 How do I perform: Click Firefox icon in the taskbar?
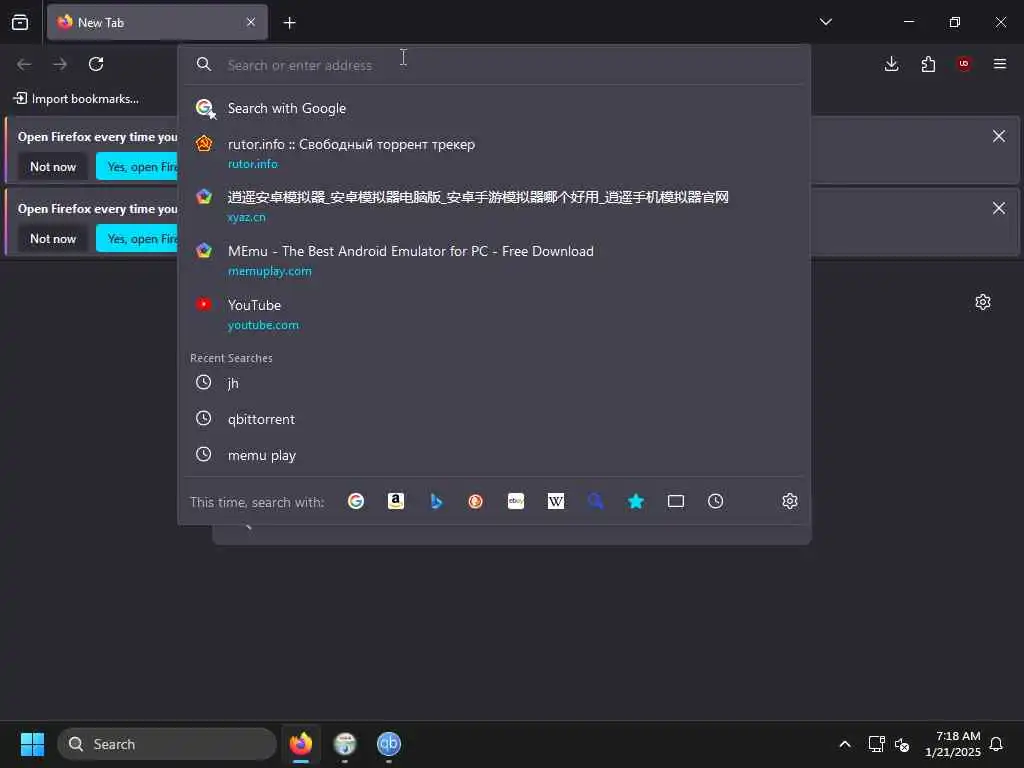301,744
